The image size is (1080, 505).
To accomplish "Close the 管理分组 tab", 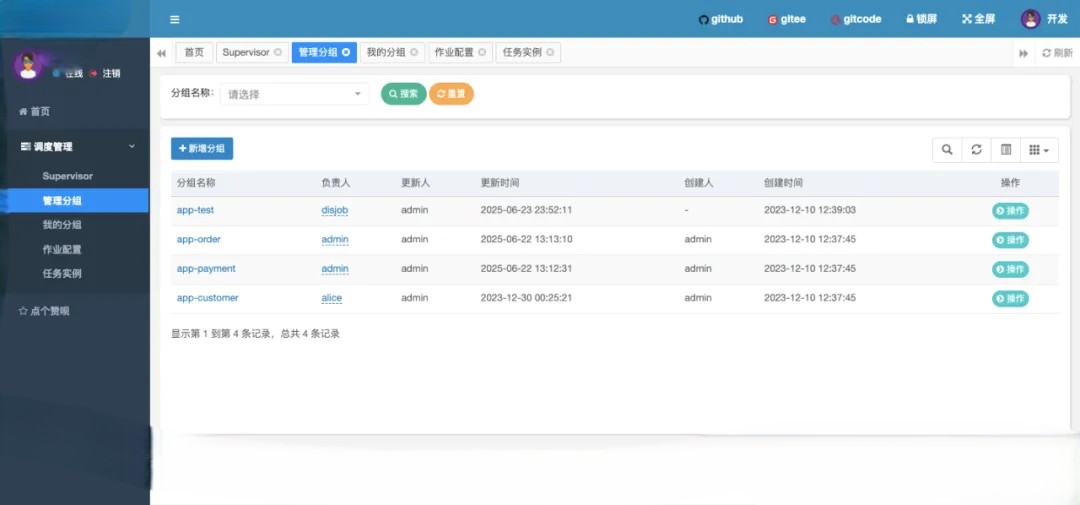I will 346,52.
